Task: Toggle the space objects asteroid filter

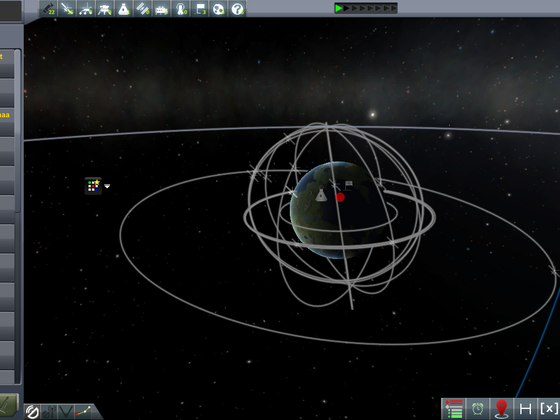Action: (x=219, y=9)
